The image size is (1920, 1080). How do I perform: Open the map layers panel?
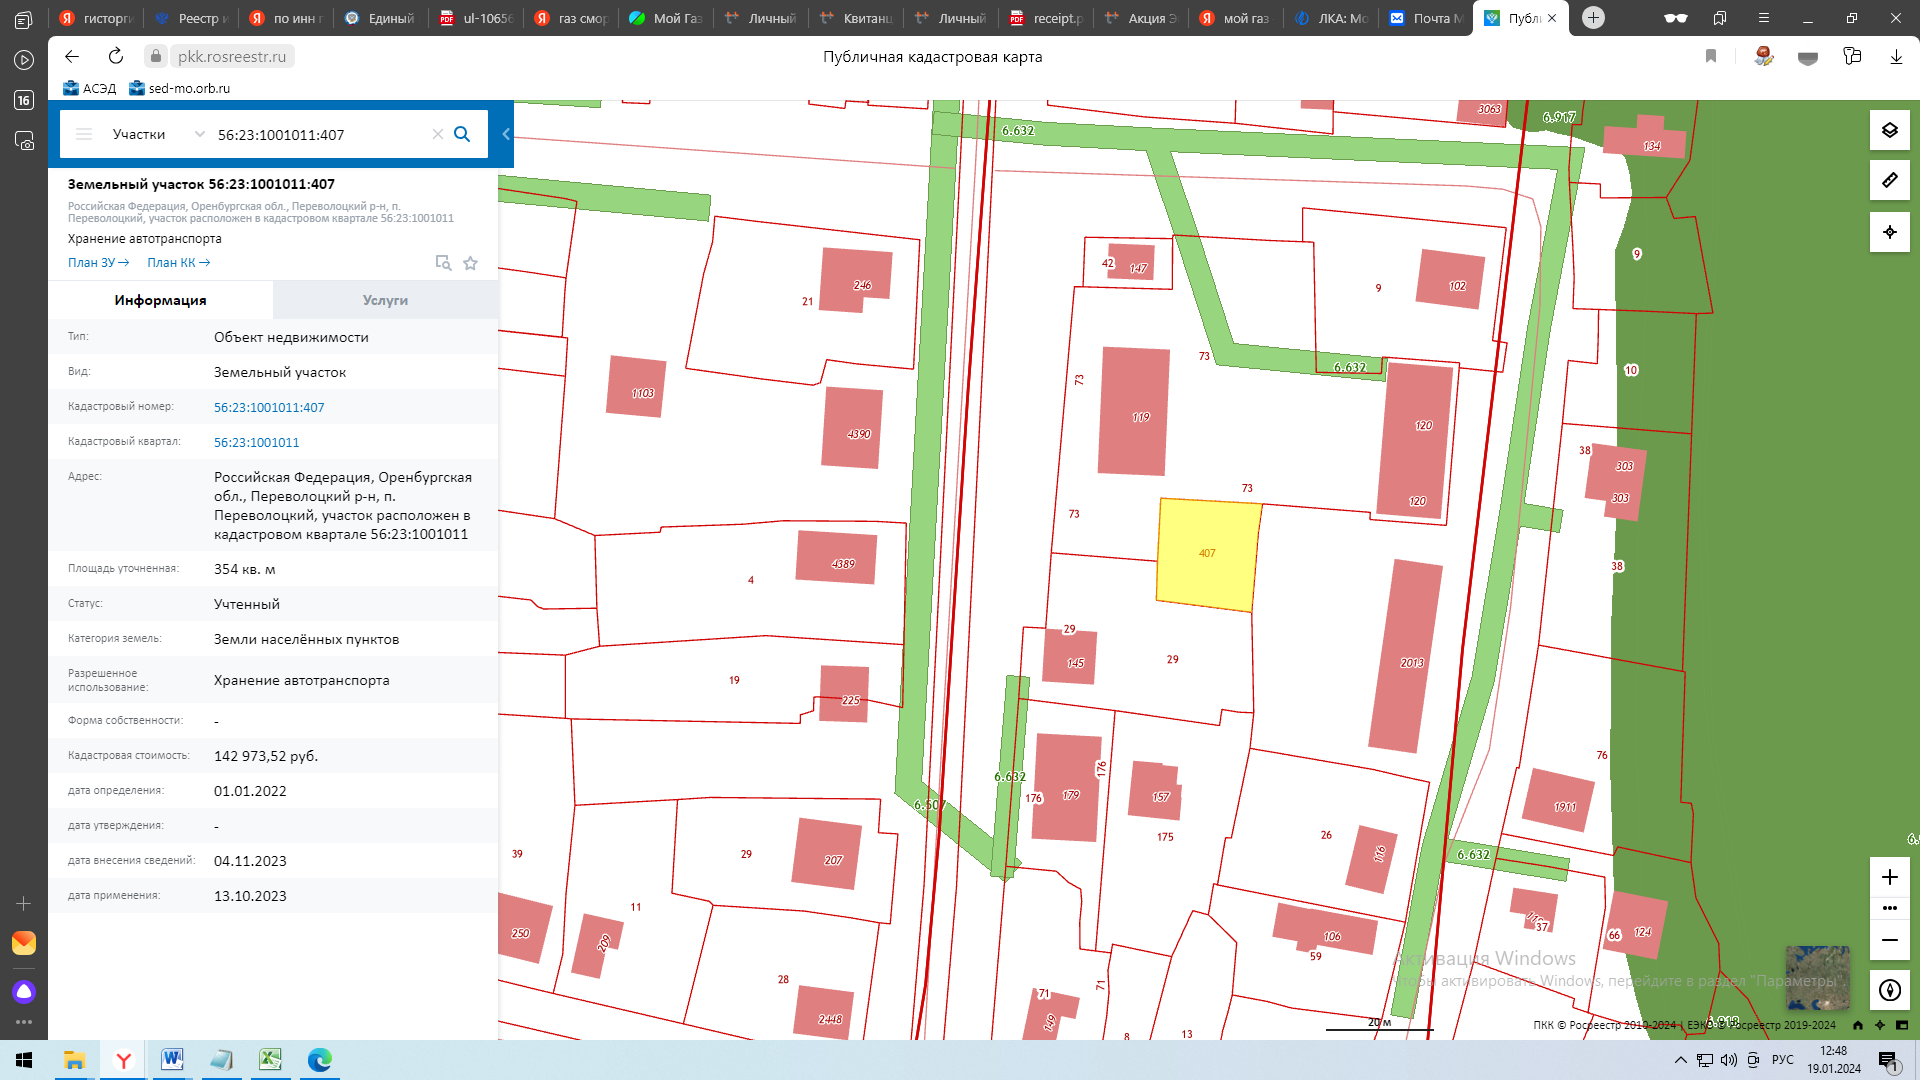(x=1889, y=130)
